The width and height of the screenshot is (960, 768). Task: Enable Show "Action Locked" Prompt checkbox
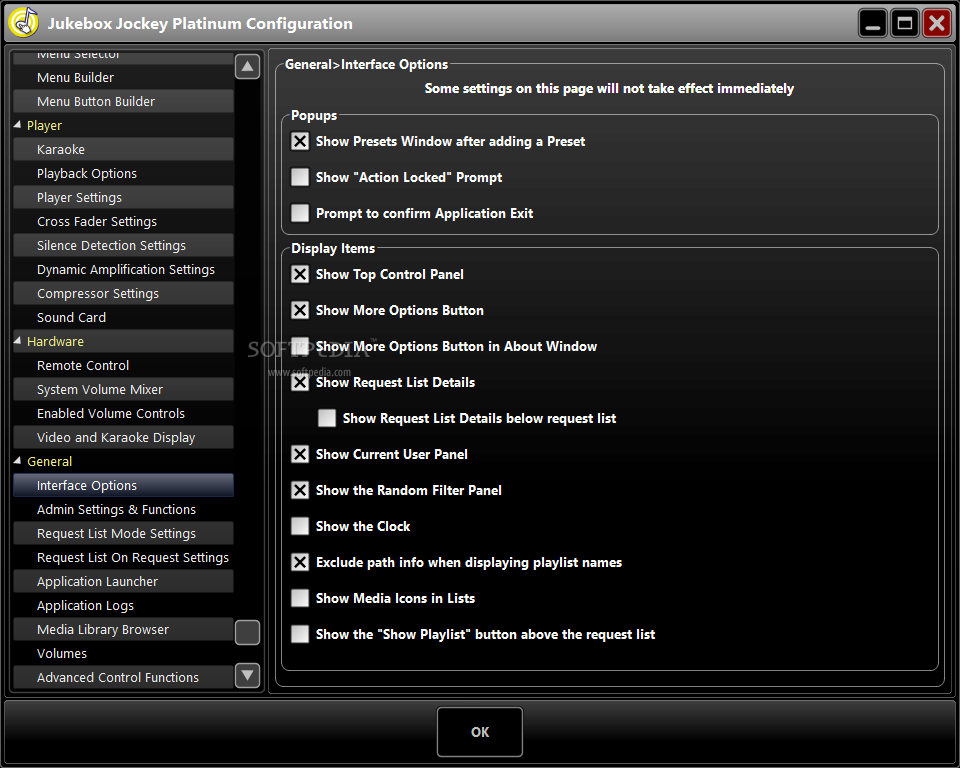point(300,177)
